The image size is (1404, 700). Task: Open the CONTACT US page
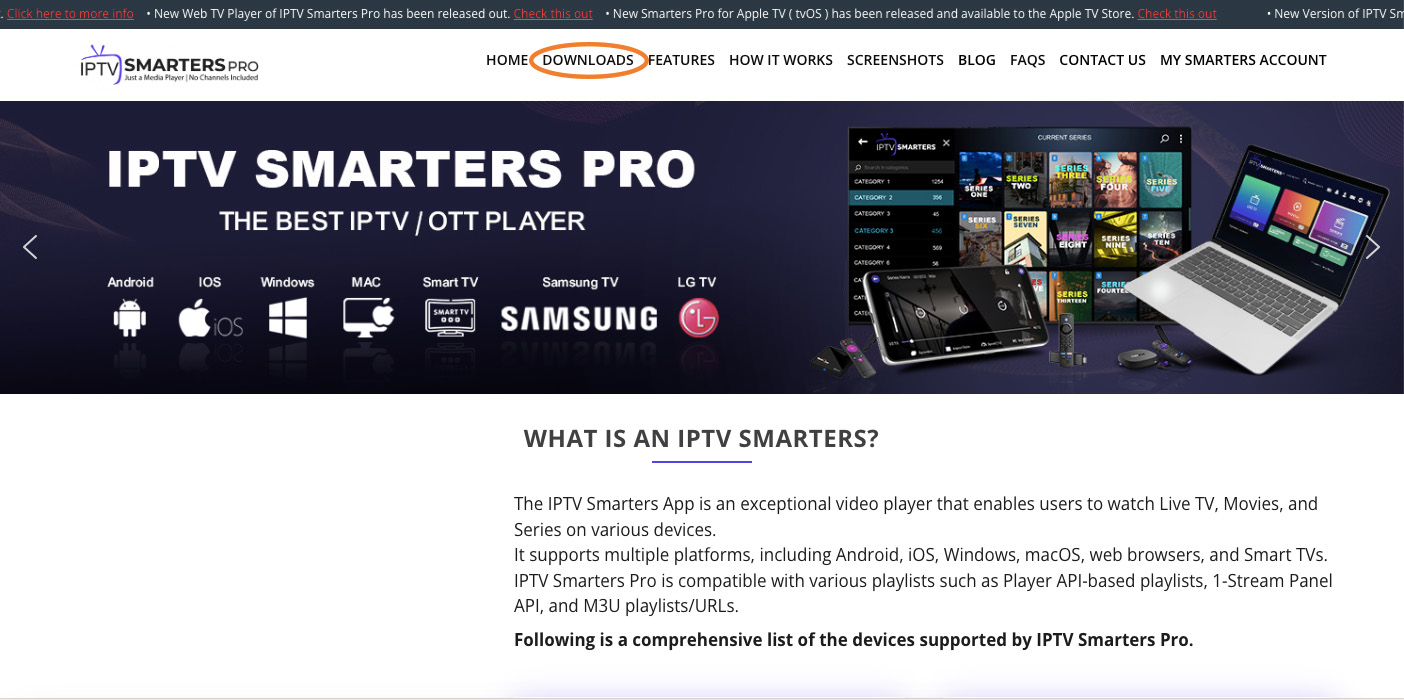coord(1102,60)
